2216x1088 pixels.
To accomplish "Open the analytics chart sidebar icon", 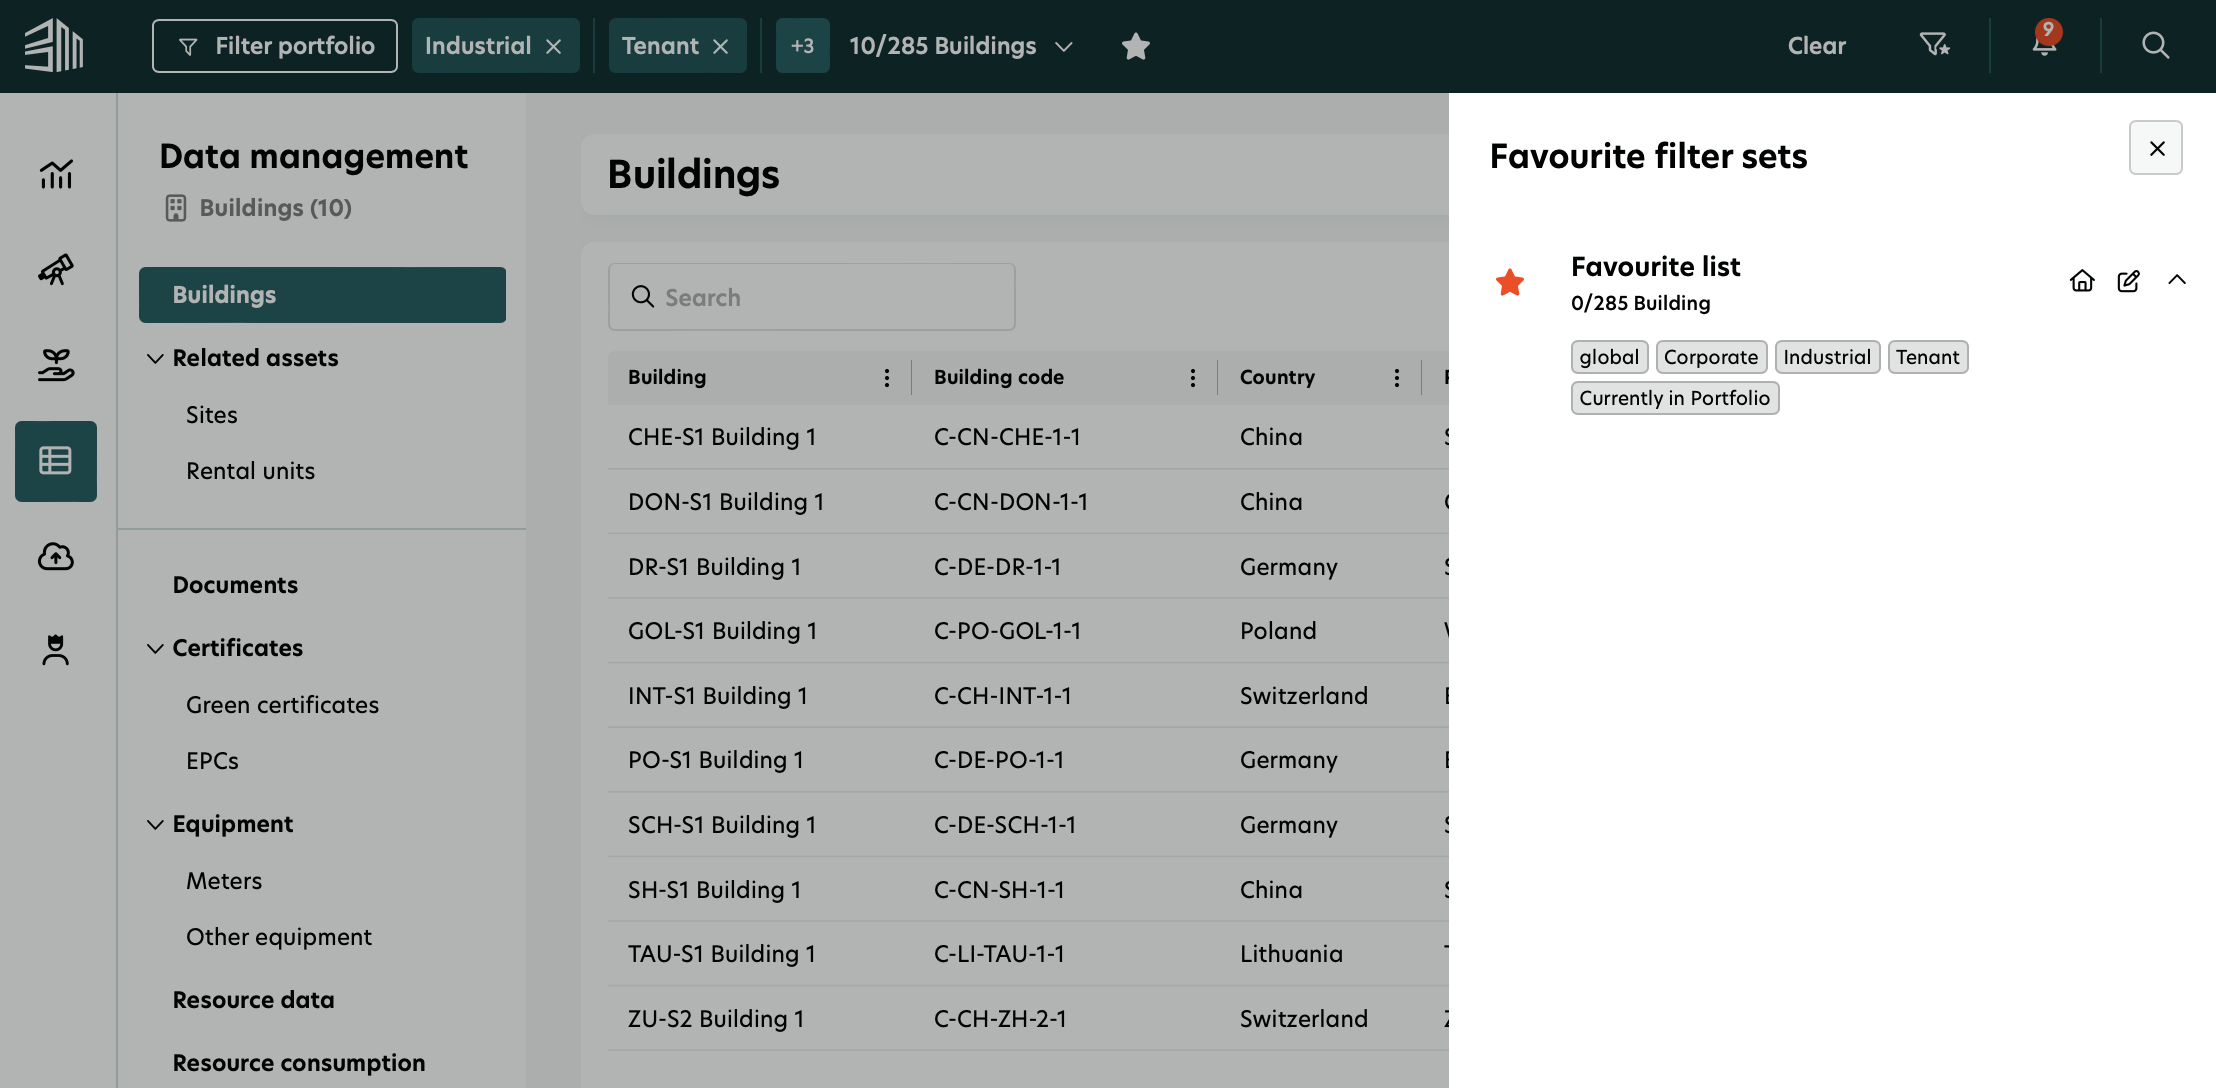I will click(x=56, y=174).
